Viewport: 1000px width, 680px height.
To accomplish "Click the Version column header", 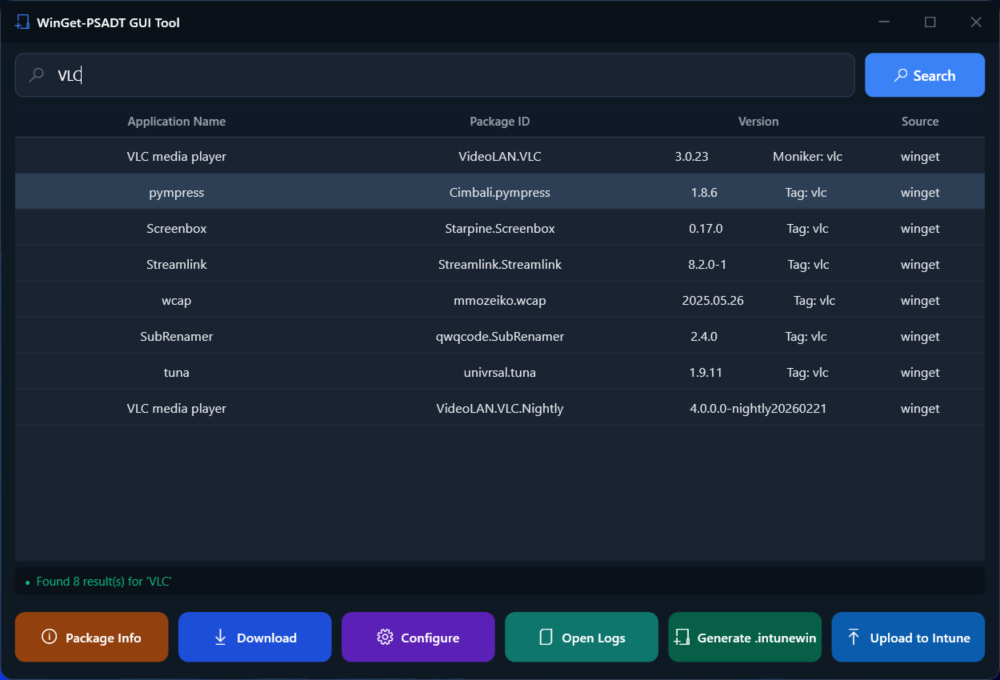I will 758,121.
